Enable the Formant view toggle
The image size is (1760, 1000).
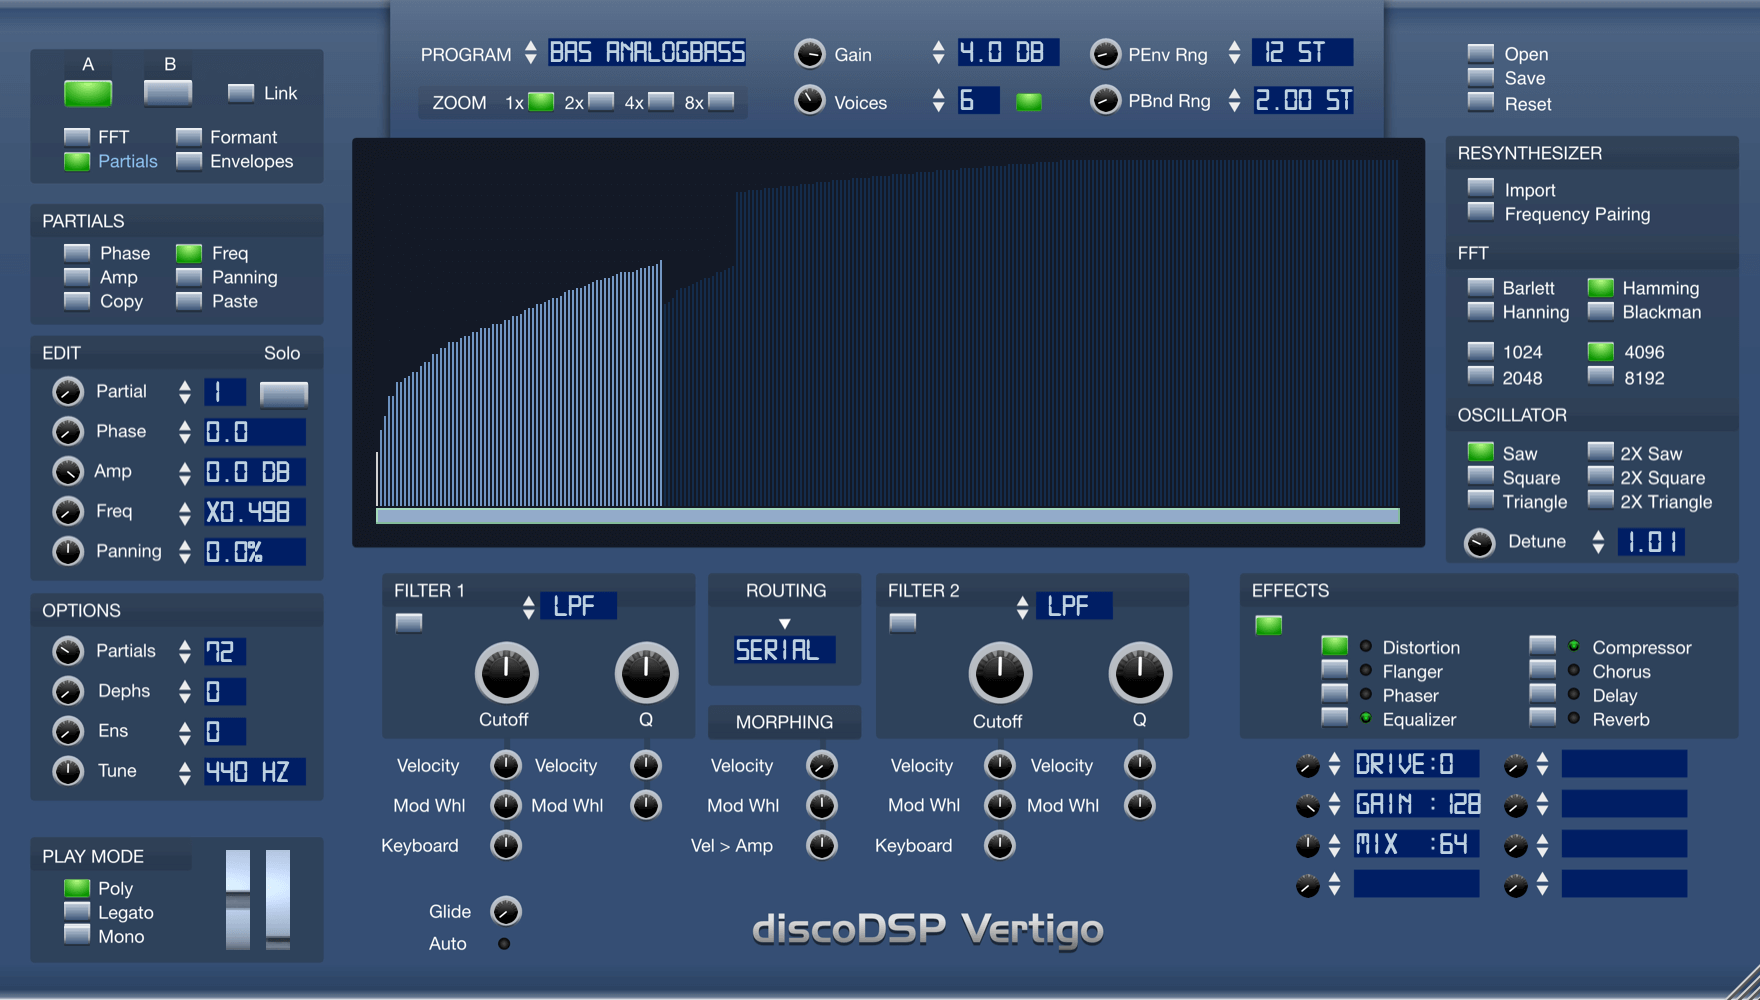pyautogui.click(x=189, y=137)
